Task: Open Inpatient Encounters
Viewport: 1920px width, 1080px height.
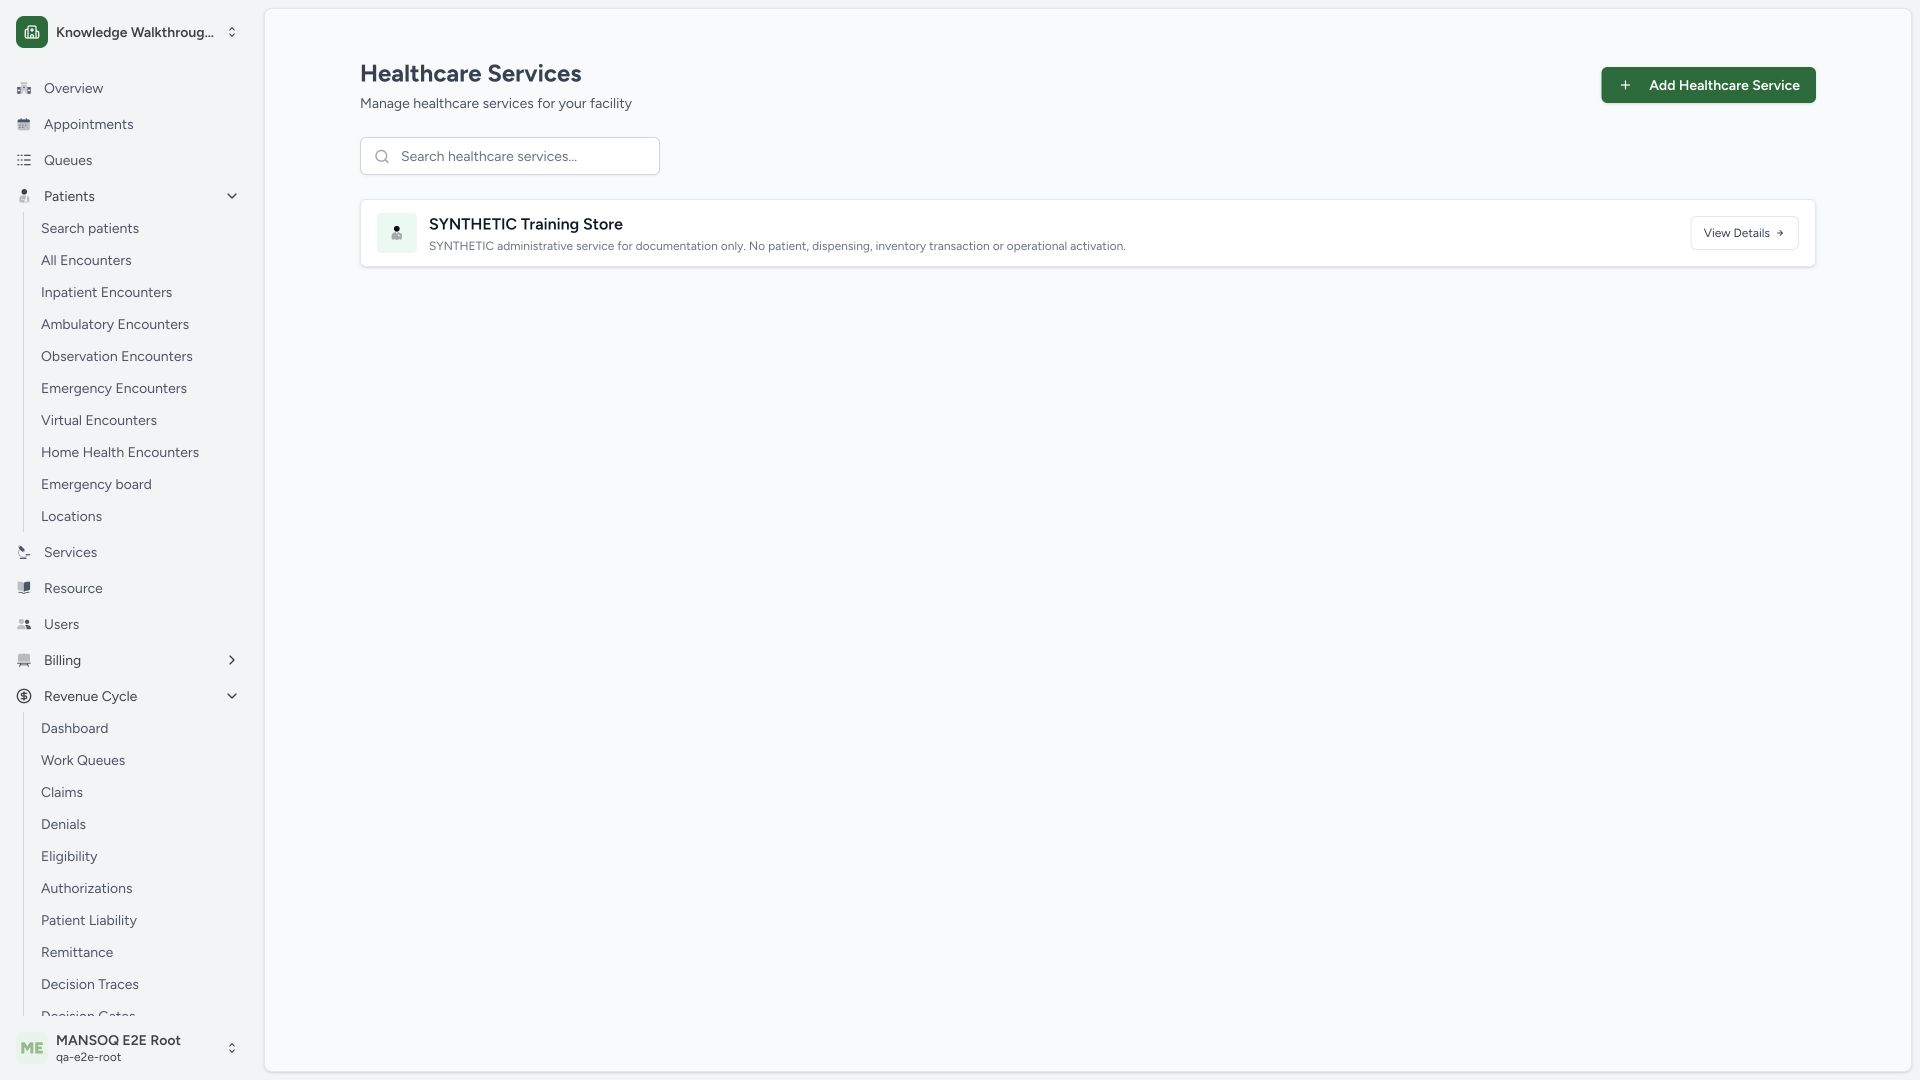Action: (x=106, y=292)
